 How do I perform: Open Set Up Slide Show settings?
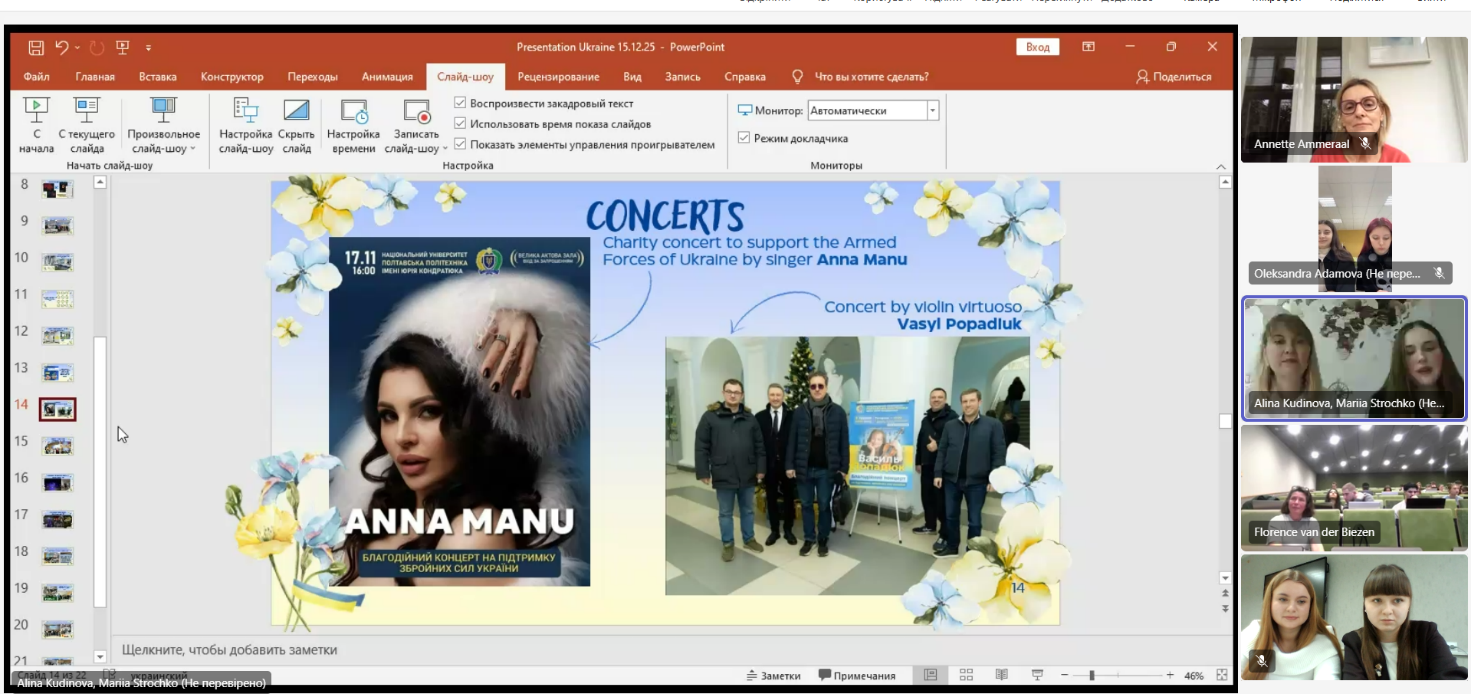tap(245, 110)
